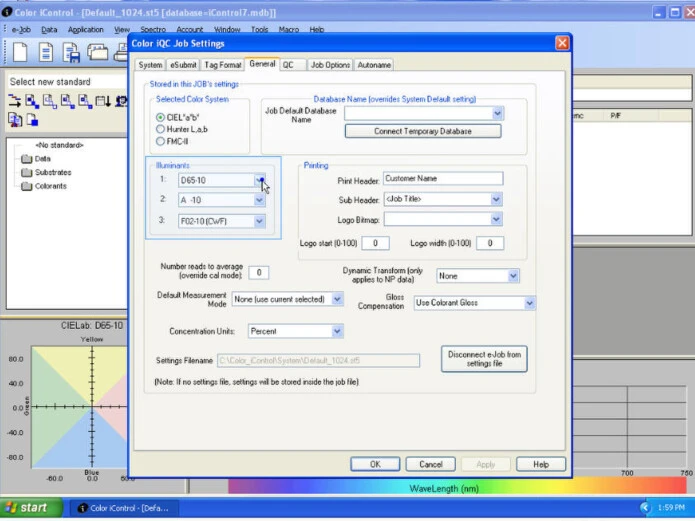The width and height of the screenshot is (695, 521).
Task: Click Connect Temporary Database button
Action: 423,131
